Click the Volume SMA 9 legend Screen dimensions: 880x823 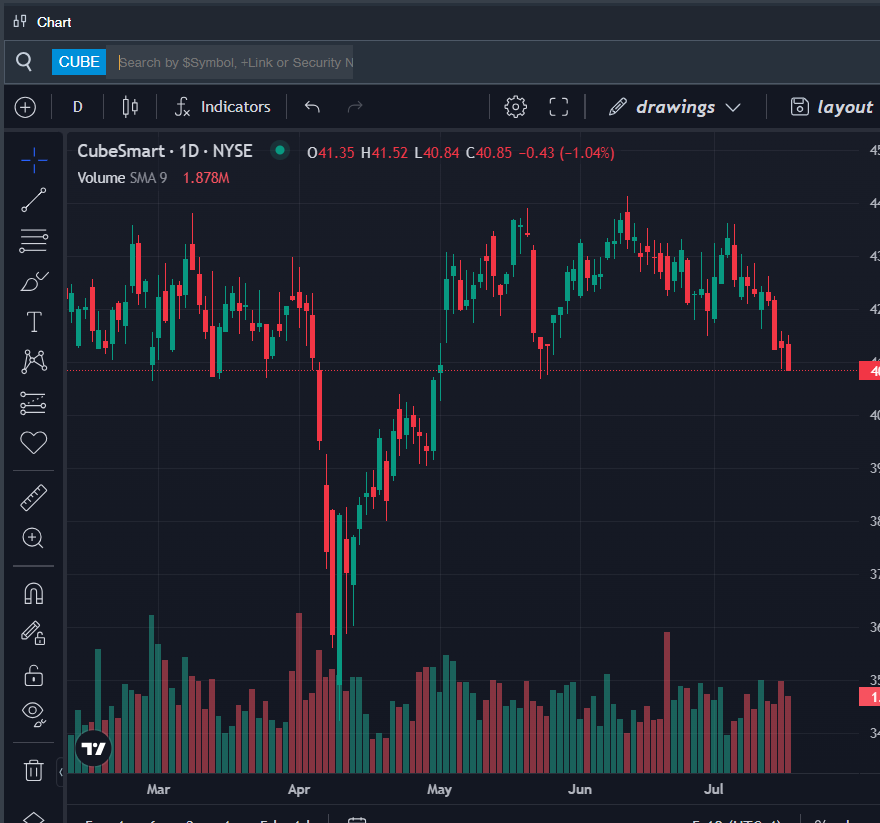pos(122,178)
